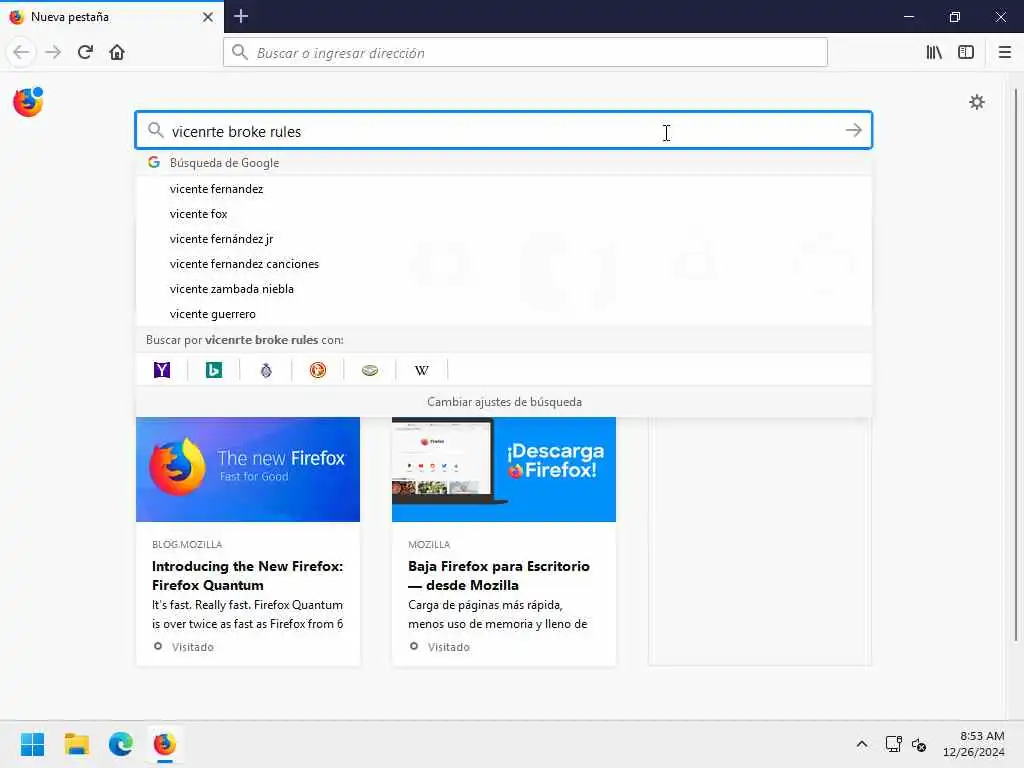Open network status tray icon
Screen dimensions: 1024x768
tap(893, 744)
